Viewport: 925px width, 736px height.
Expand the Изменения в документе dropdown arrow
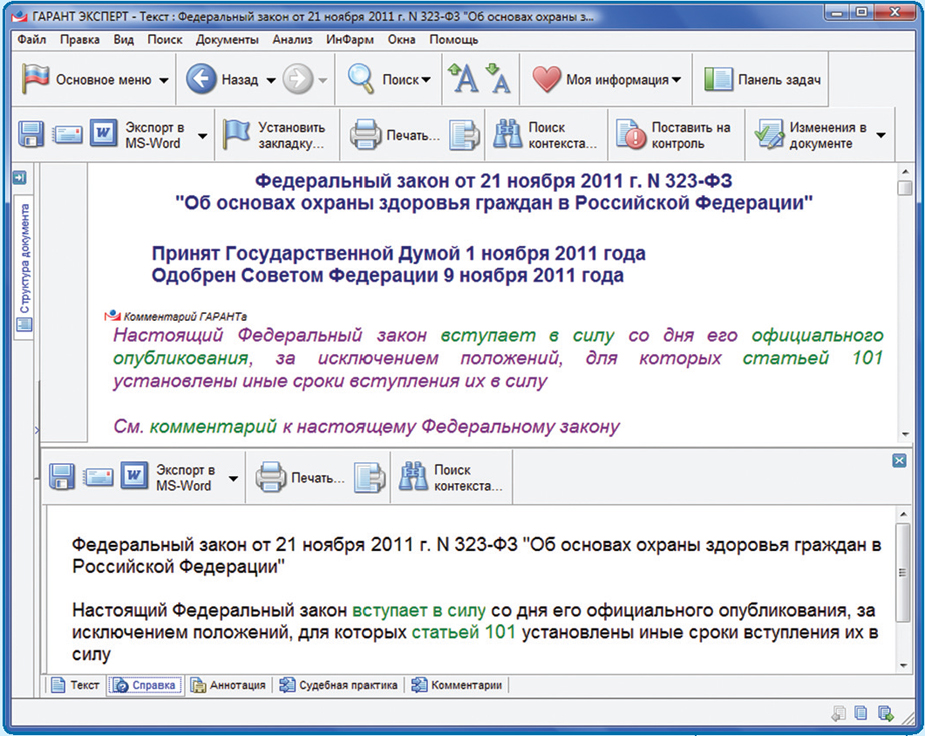pyautogui.click(x=881, y=135)
